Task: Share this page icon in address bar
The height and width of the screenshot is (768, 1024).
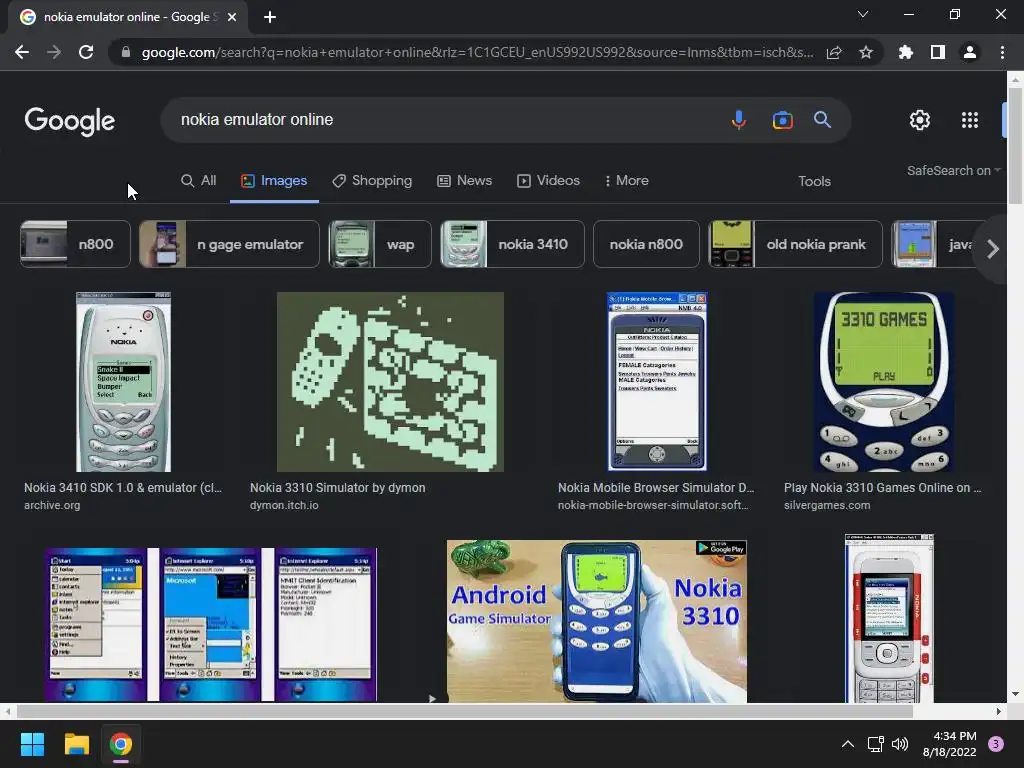Action: tap(834, 52)
